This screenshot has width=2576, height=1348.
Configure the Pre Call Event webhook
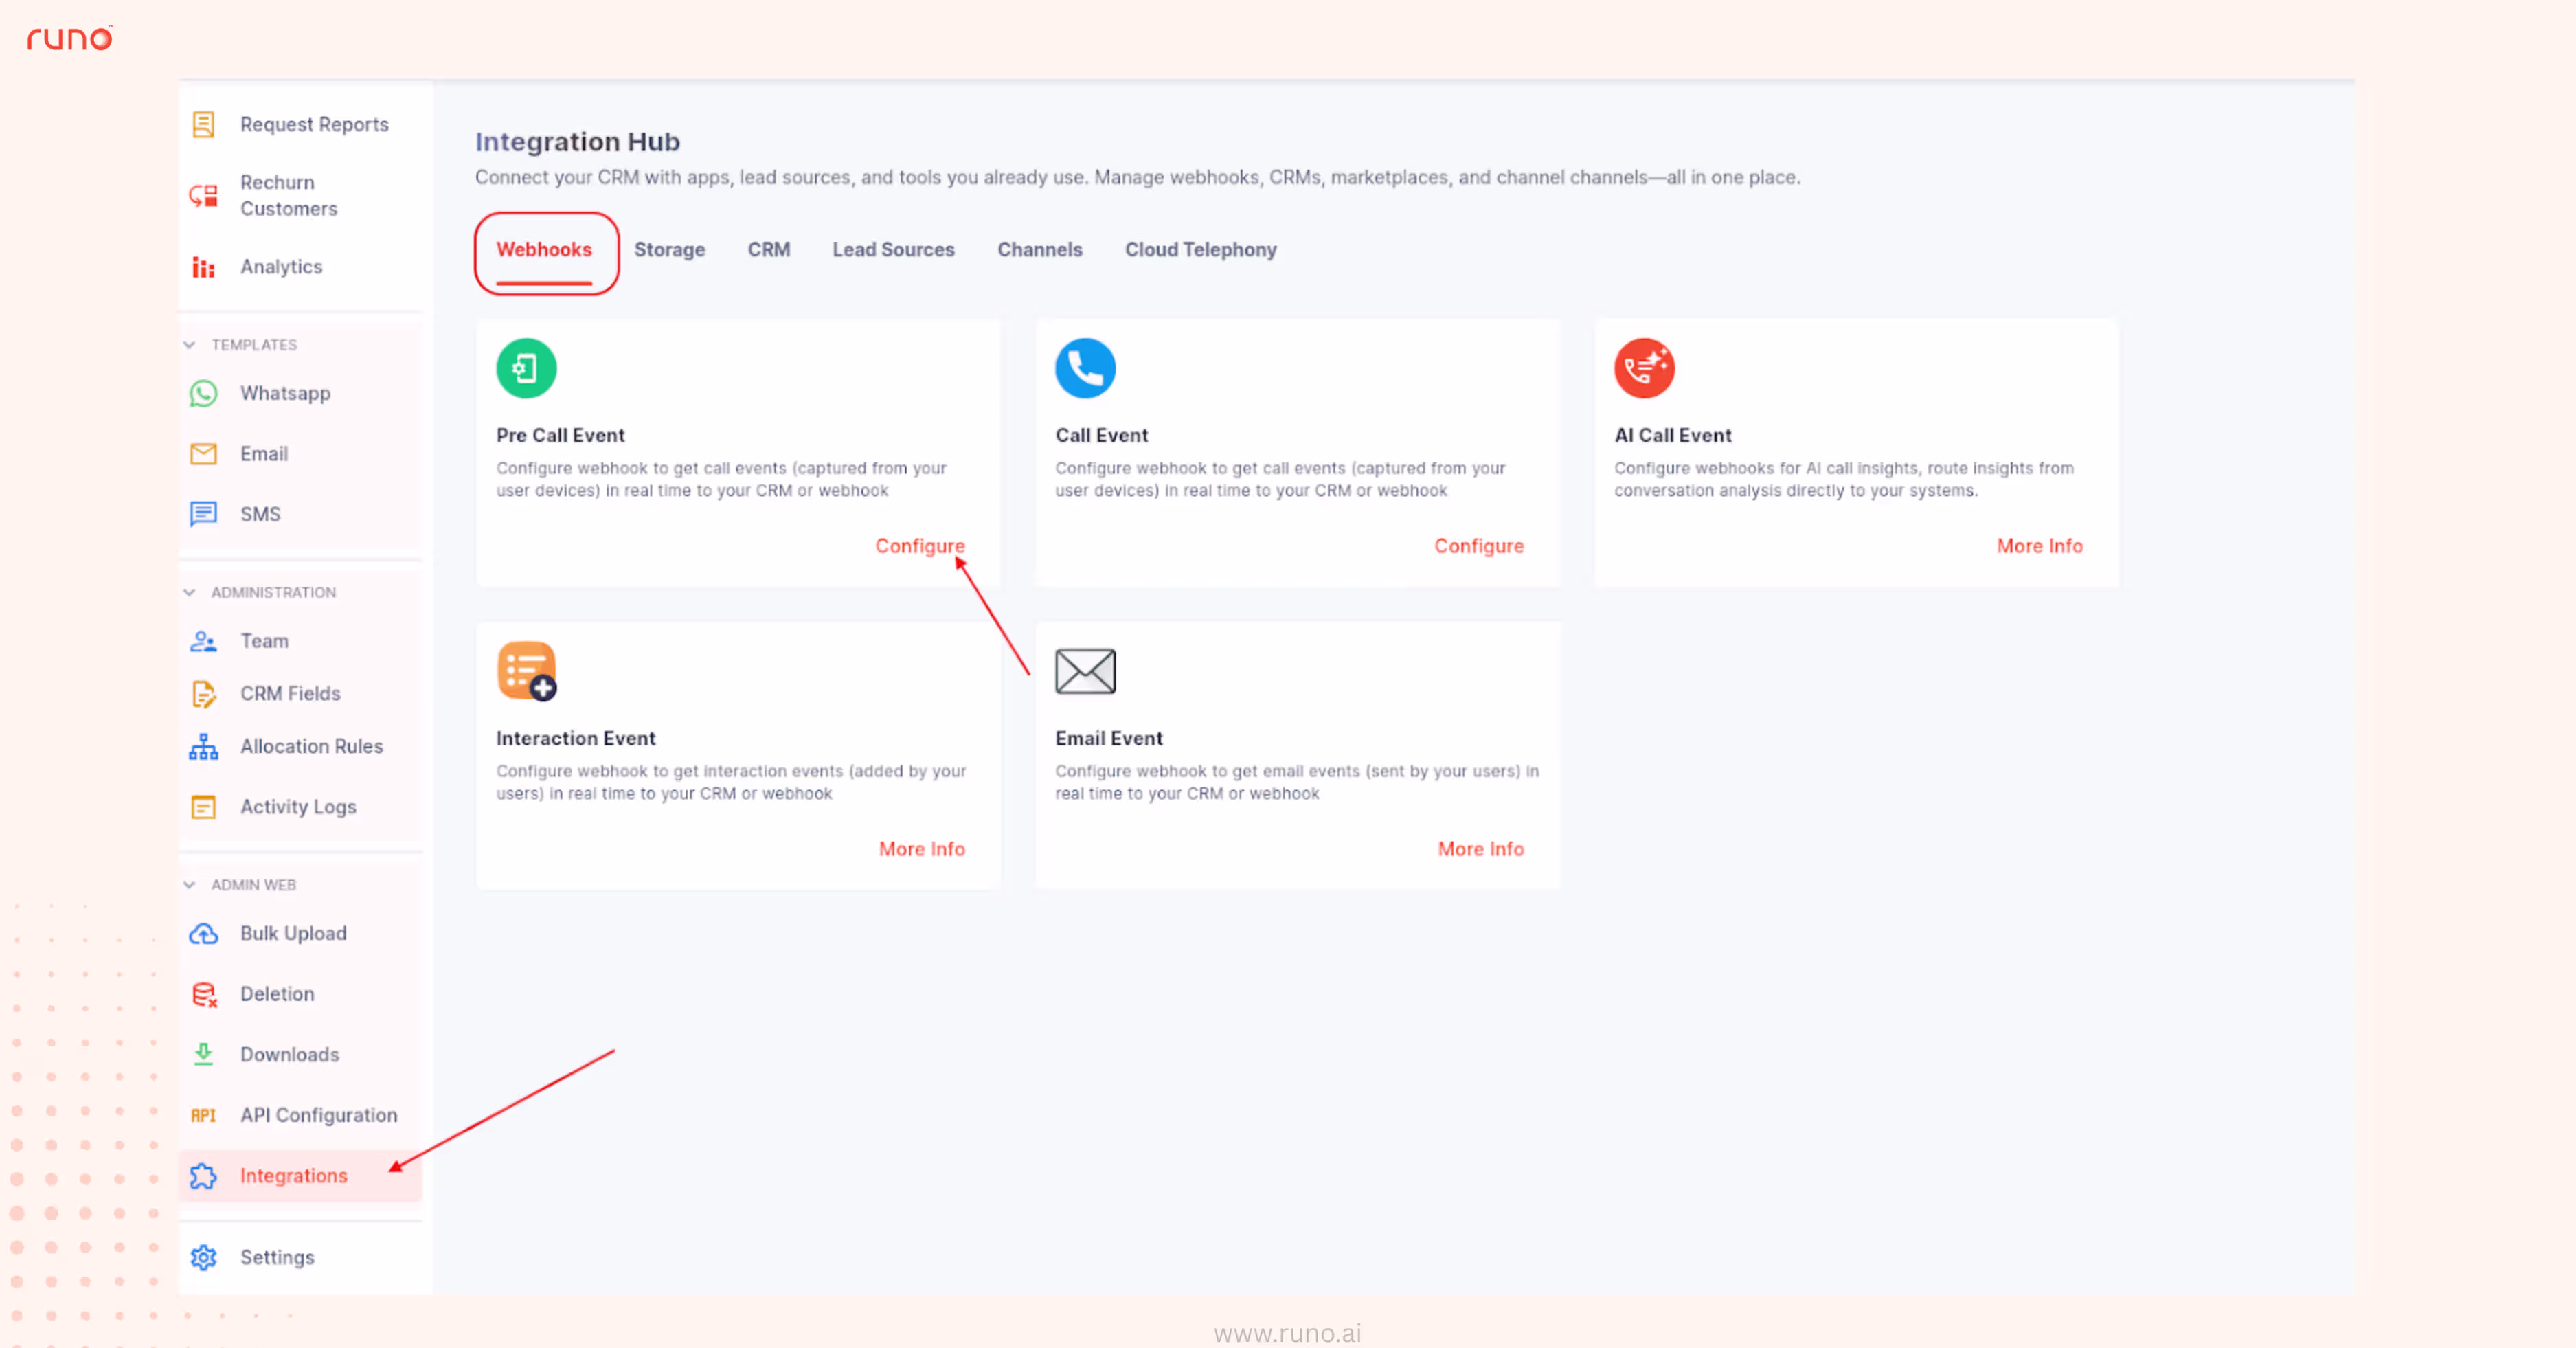(x=919, y=546)
